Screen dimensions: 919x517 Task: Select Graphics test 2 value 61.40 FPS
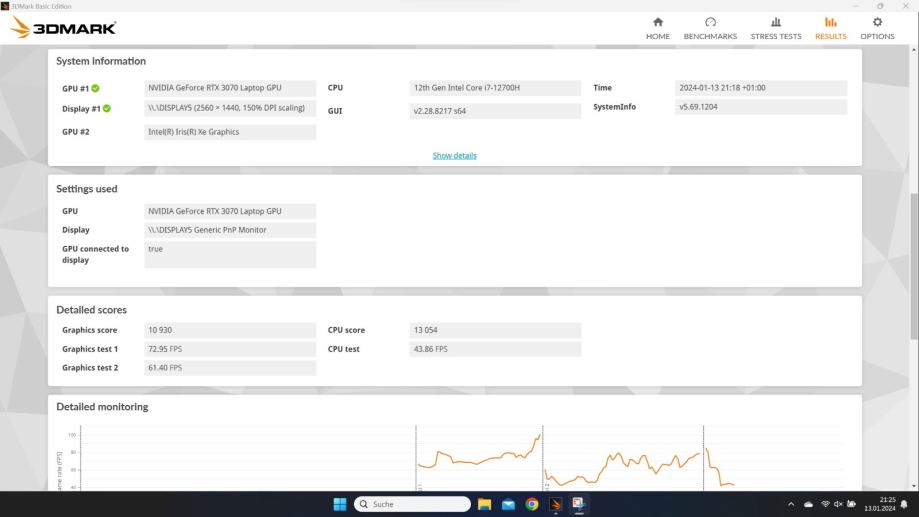230,368
